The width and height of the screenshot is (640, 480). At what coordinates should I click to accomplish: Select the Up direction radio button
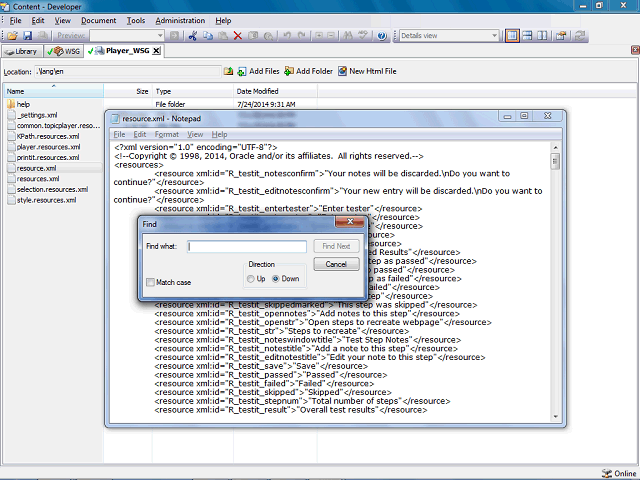251,279
